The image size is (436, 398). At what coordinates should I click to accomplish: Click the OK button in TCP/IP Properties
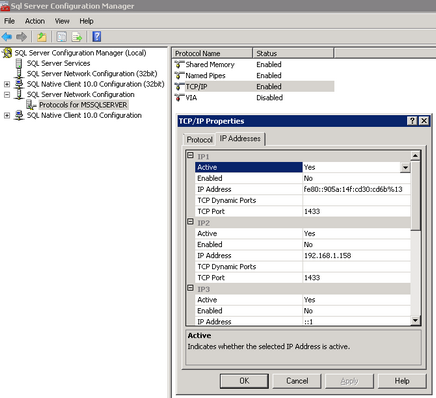[244, 381]
